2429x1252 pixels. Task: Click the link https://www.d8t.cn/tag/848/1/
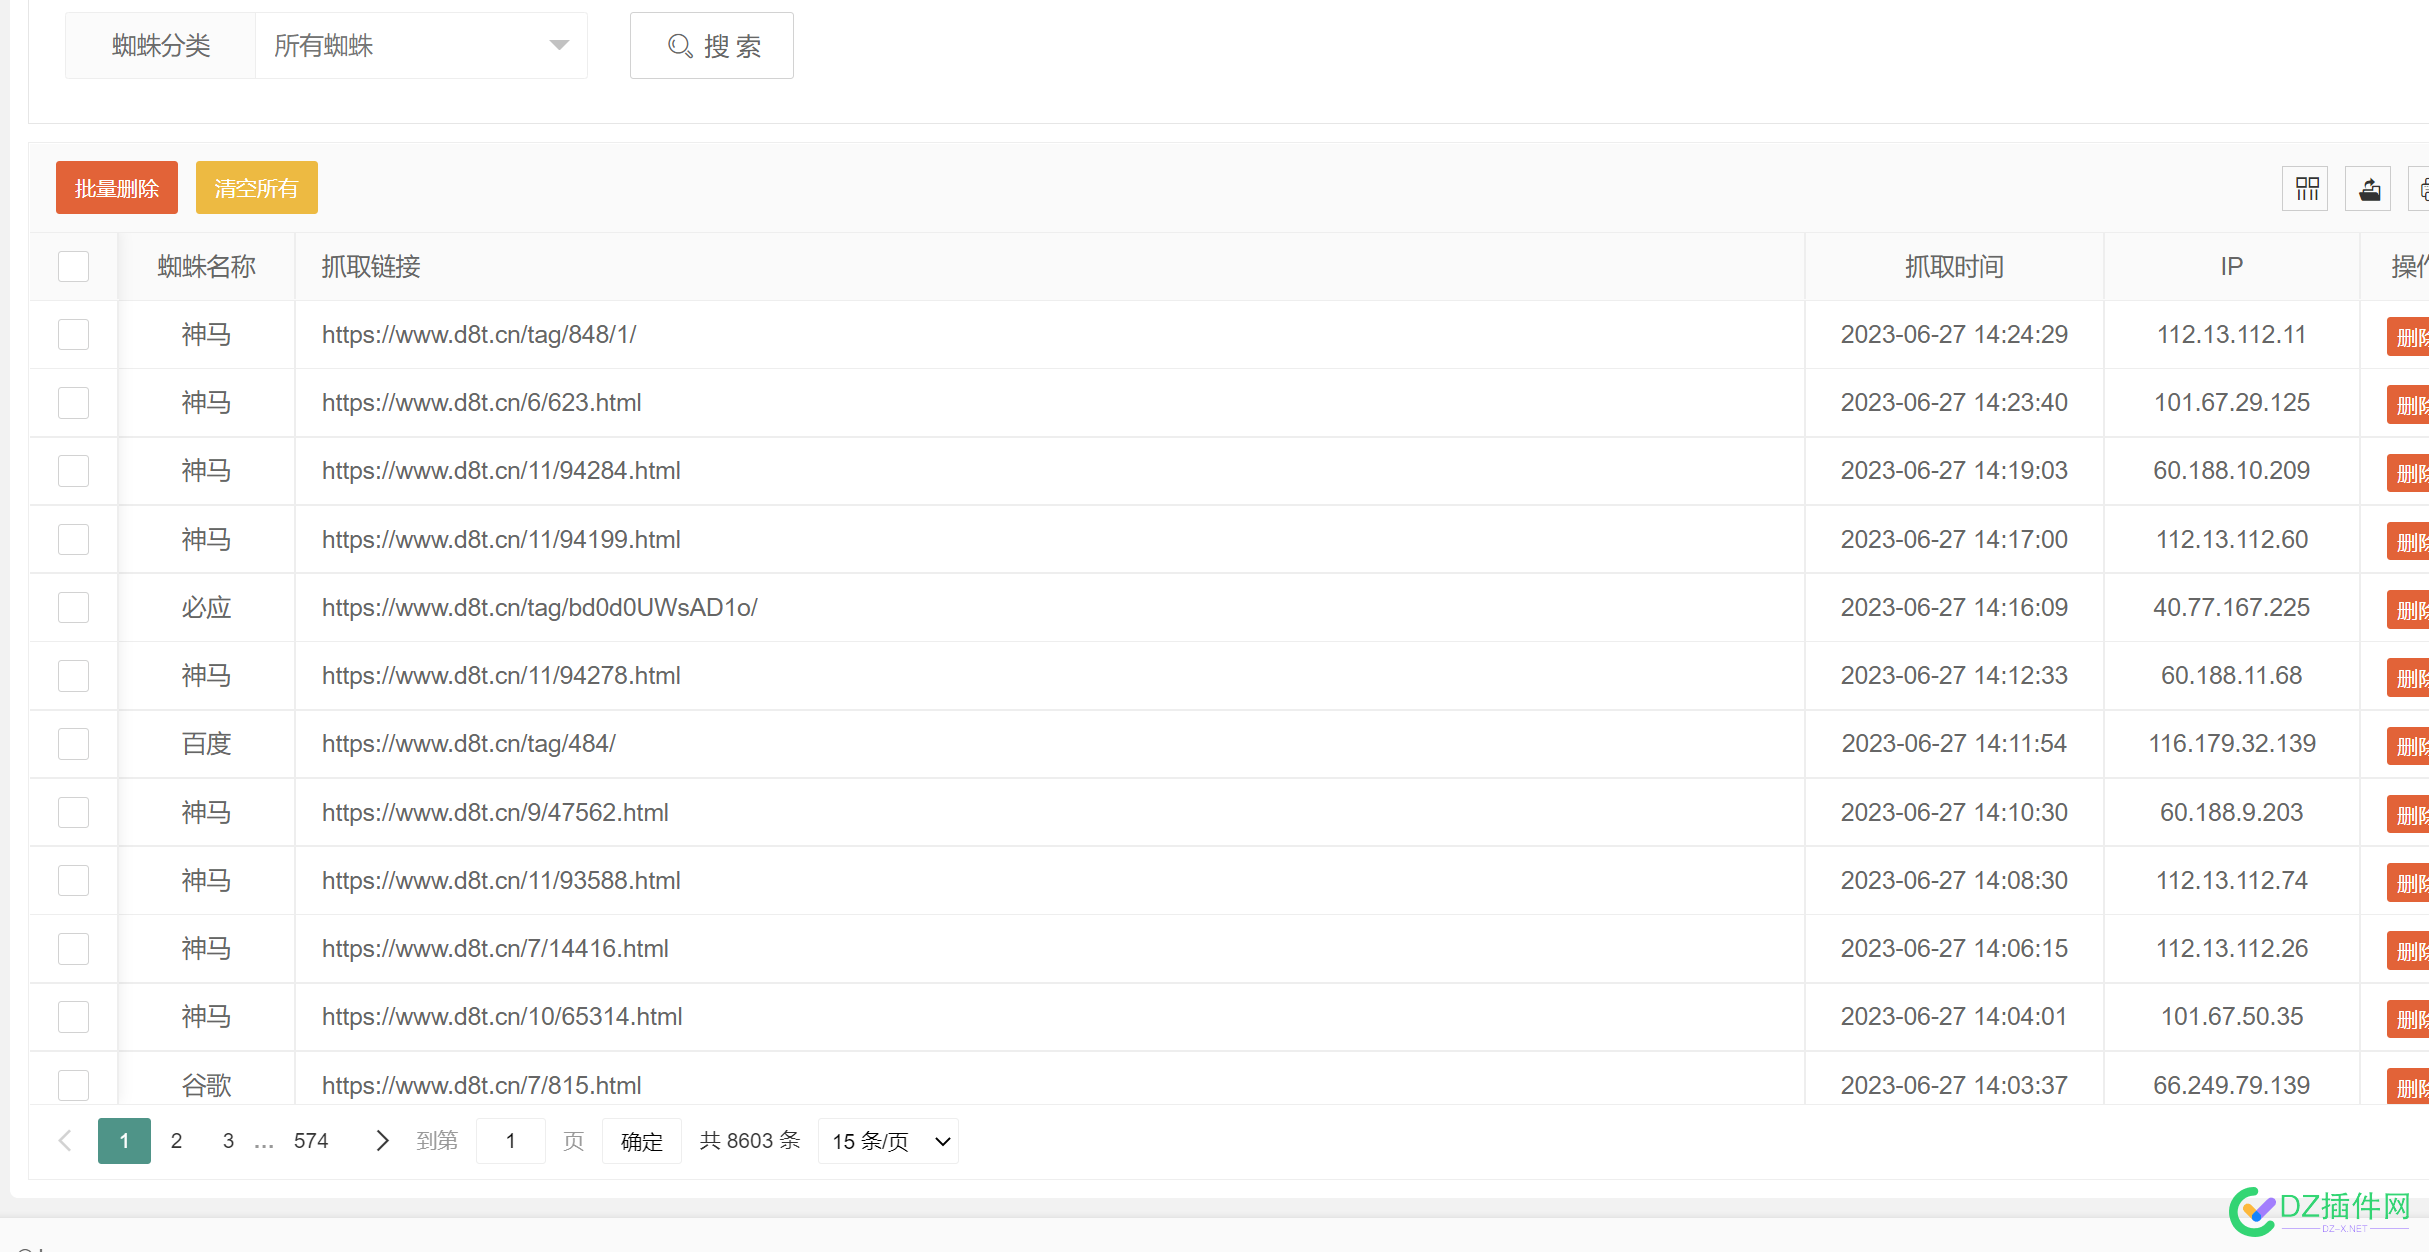click(x=479, y=335)
